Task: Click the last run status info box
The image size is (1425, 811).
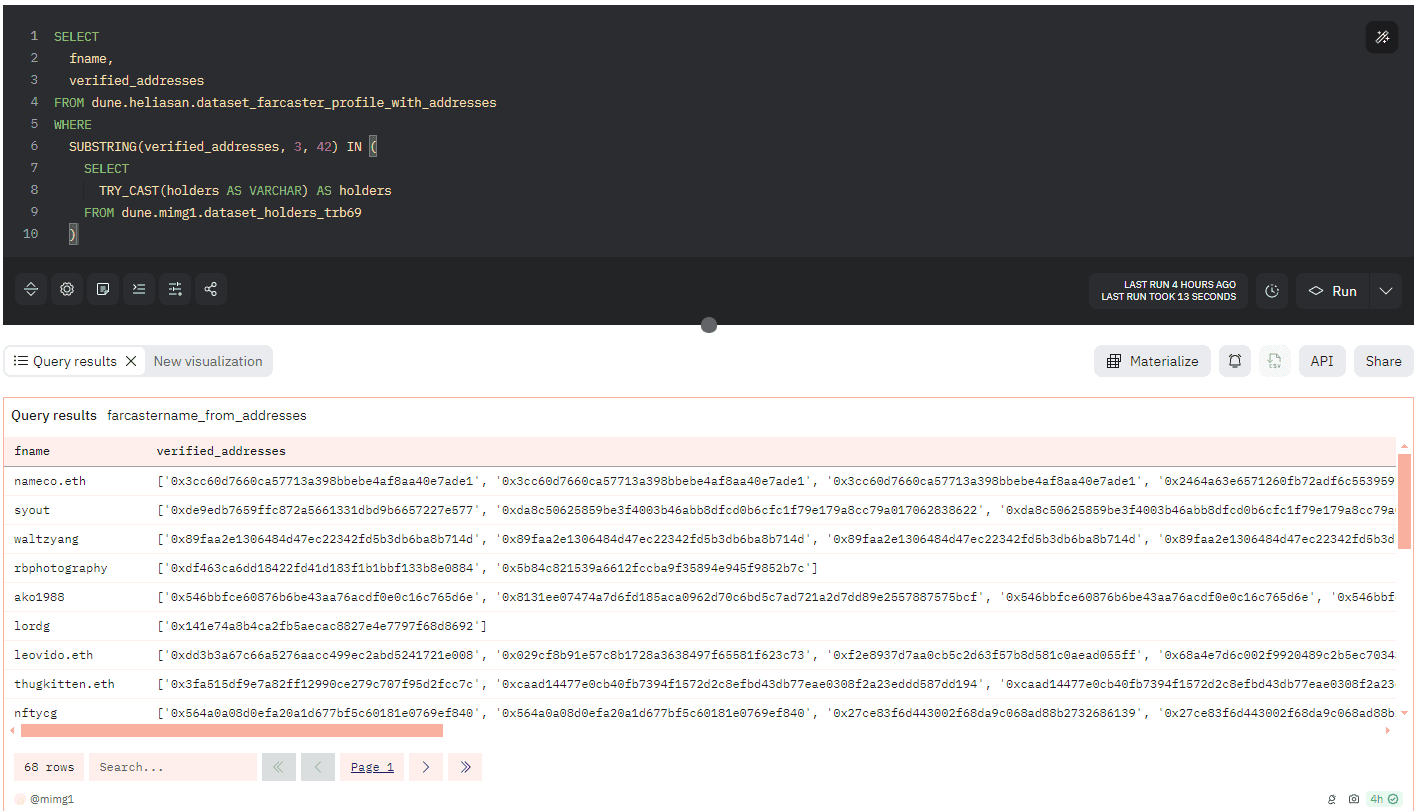Action: [1169, 291]
